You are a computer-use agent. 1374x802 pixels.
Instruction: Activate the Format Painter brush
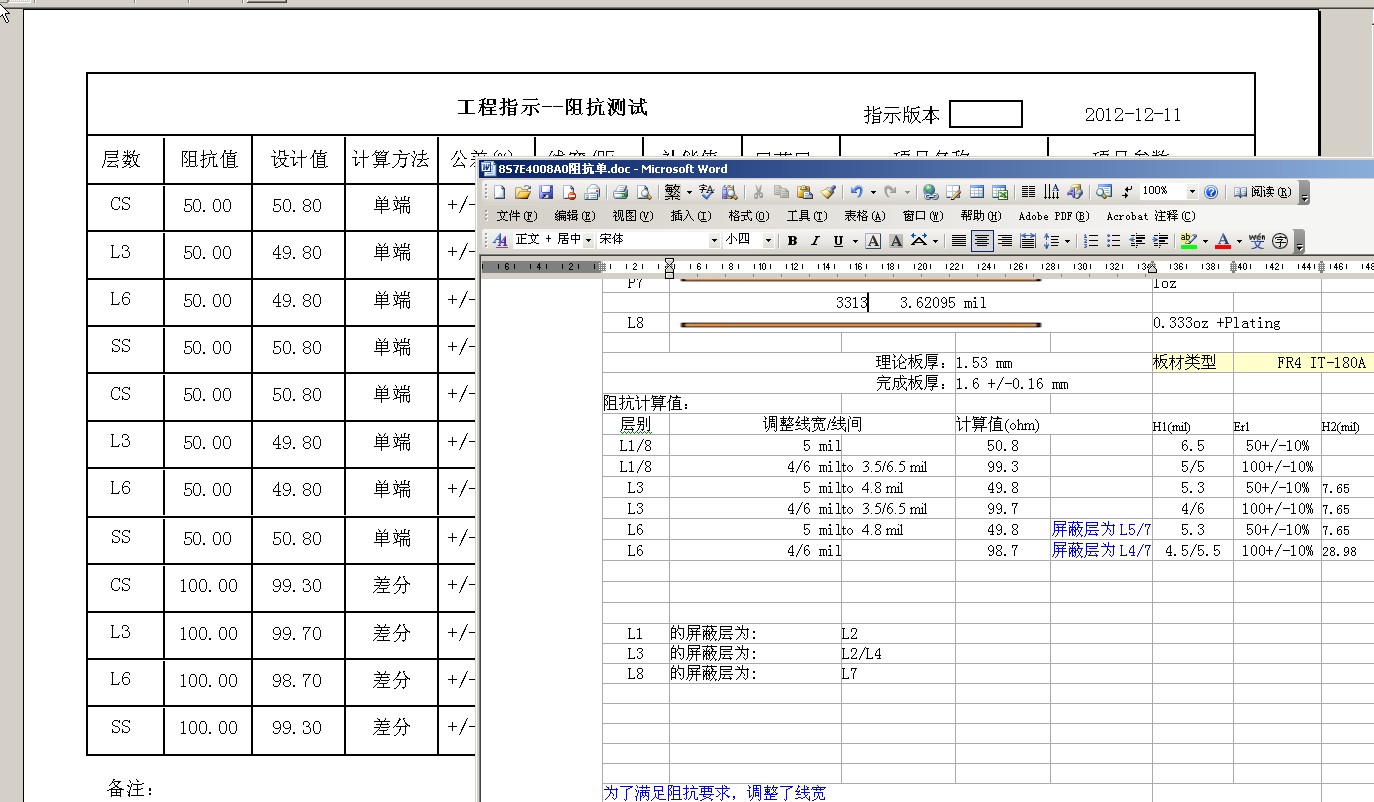coord(828,192)
